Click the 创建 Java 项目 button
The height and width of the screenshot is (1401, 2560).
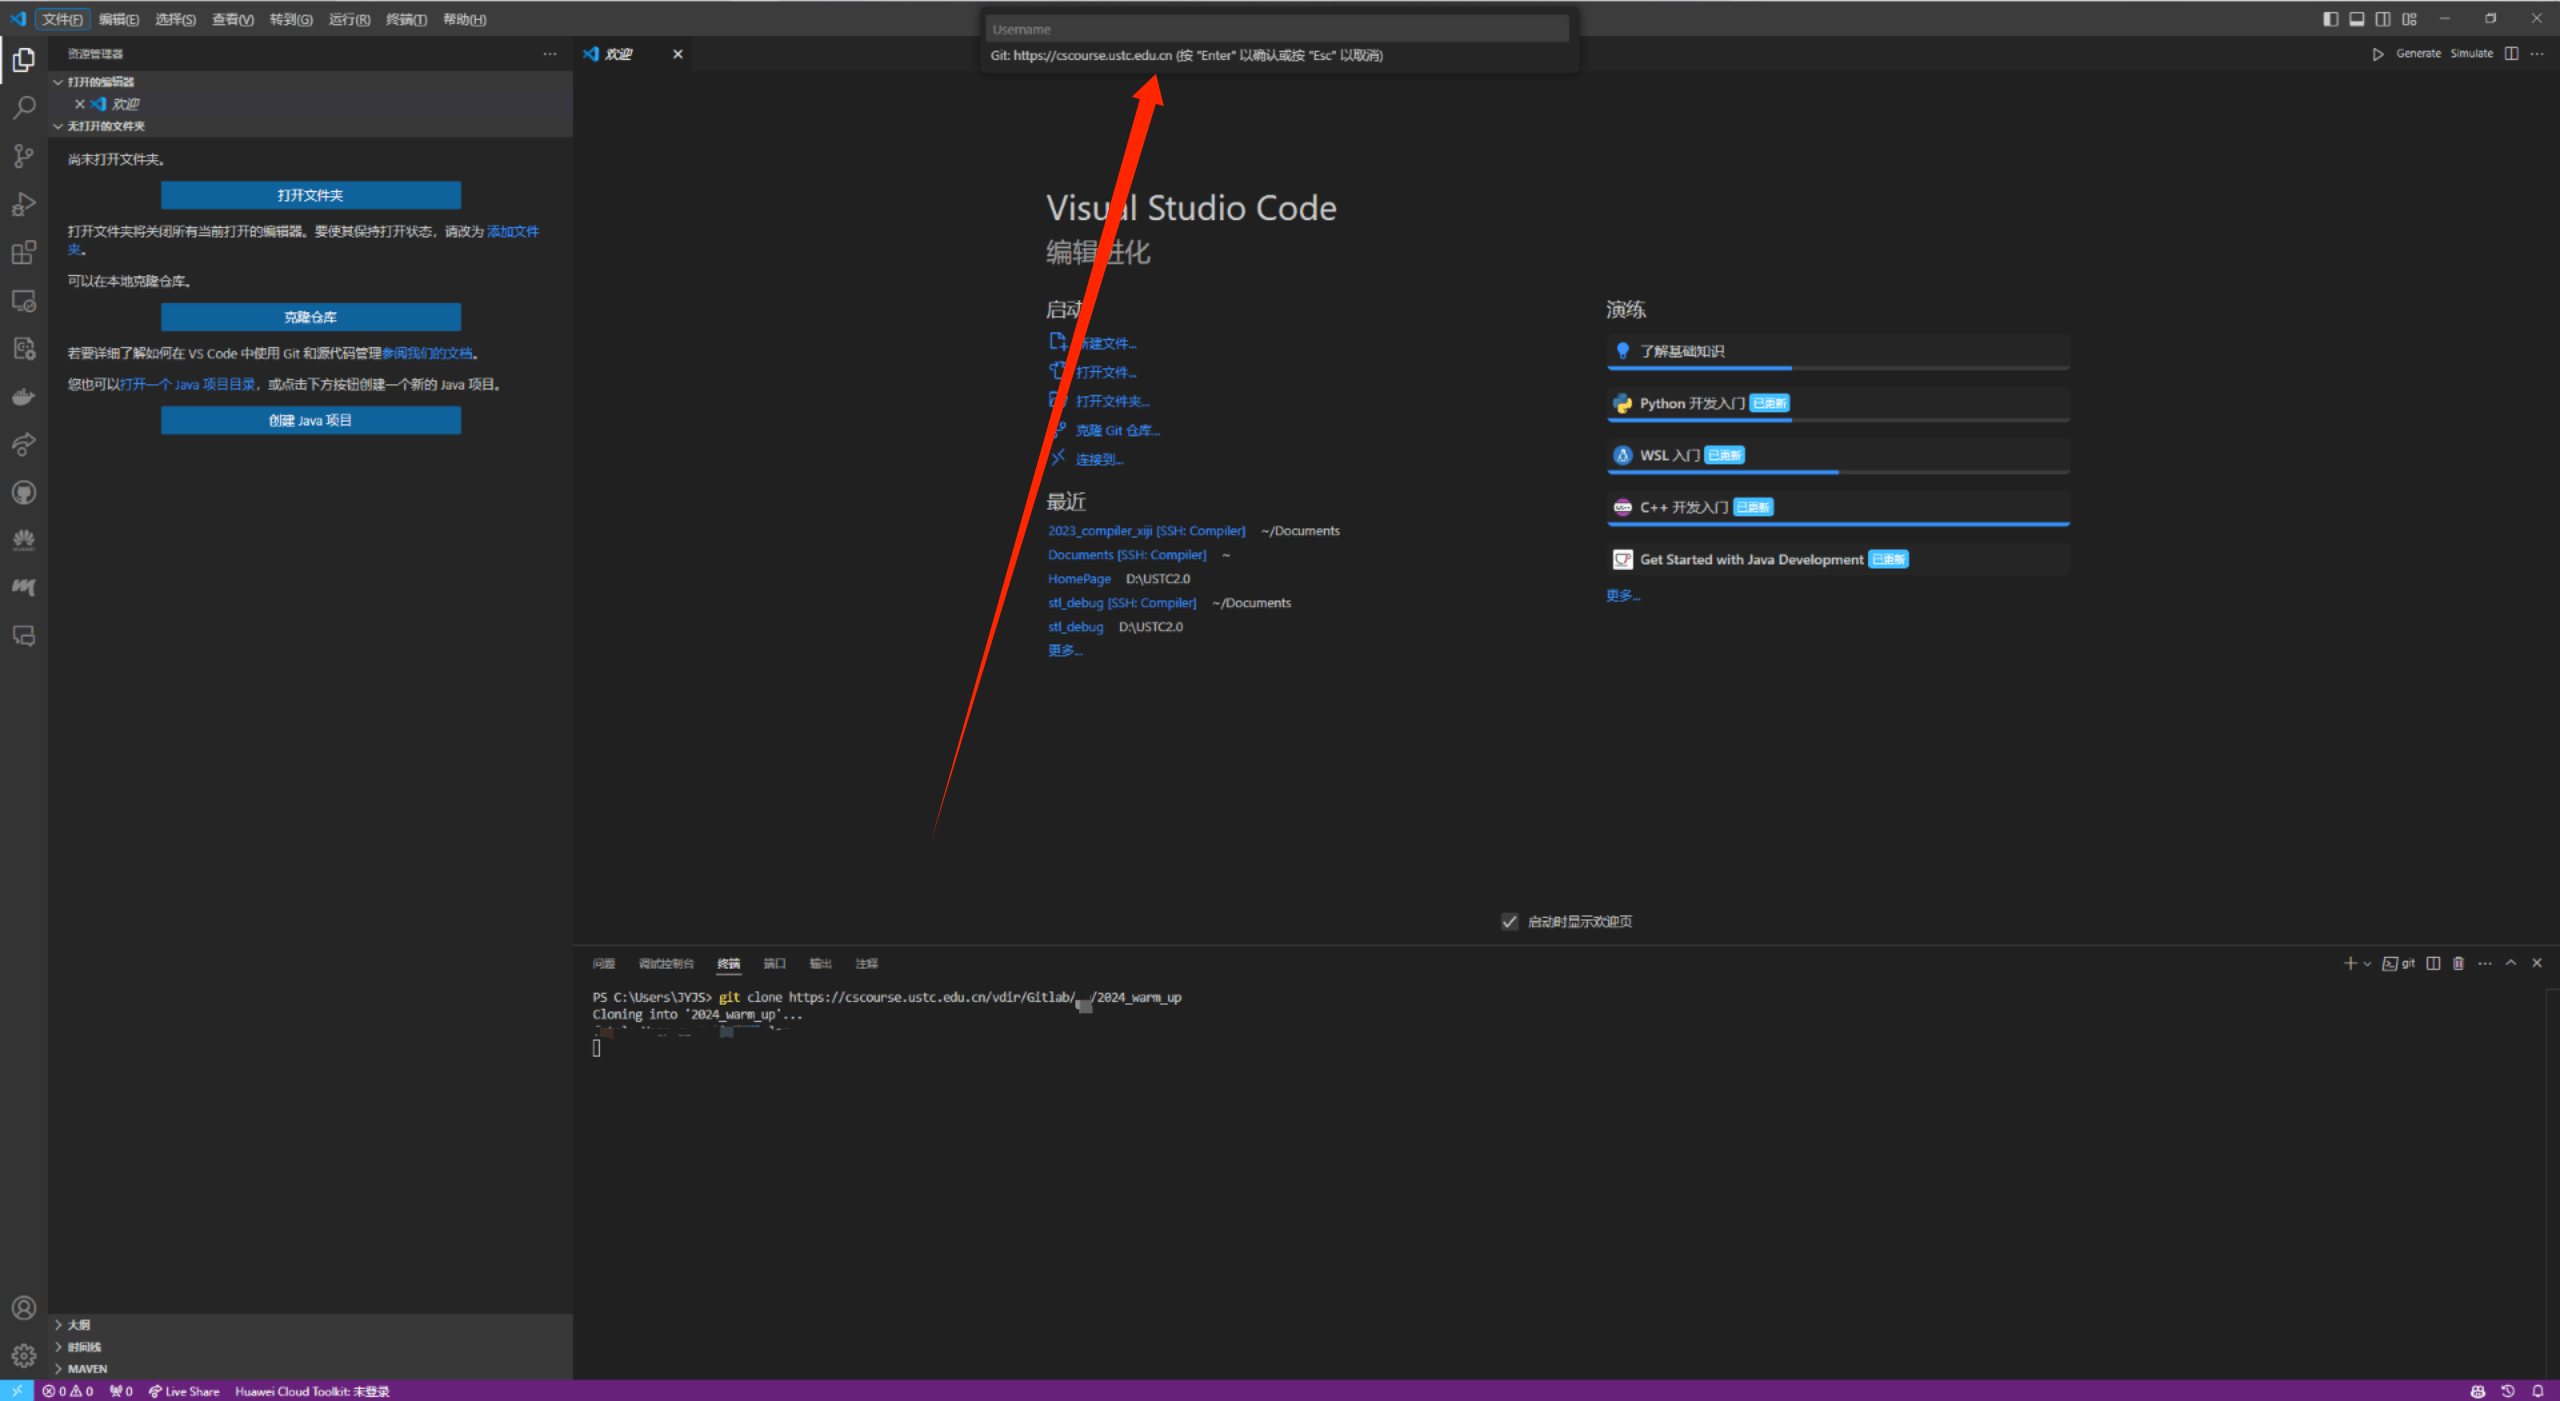click(311, 420)
